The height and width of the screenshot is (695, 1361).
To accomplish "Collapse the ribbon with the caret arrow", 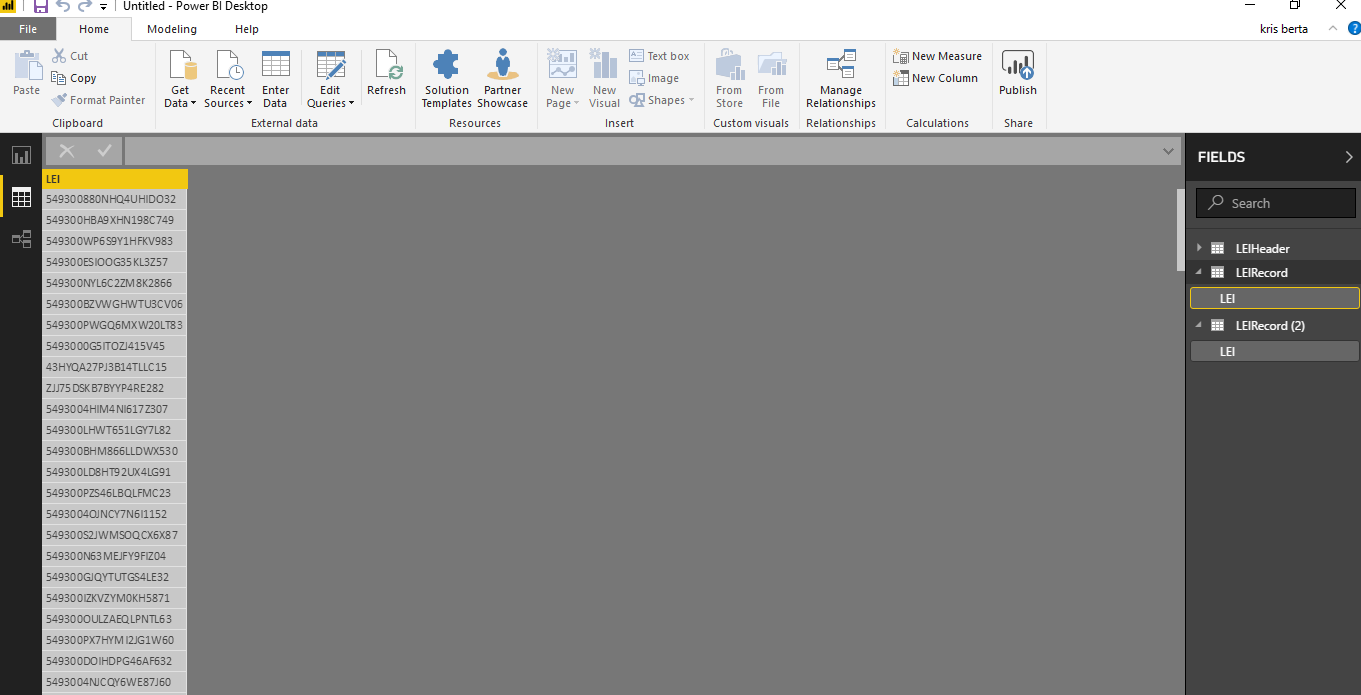I will click(x=1331, y=28).
